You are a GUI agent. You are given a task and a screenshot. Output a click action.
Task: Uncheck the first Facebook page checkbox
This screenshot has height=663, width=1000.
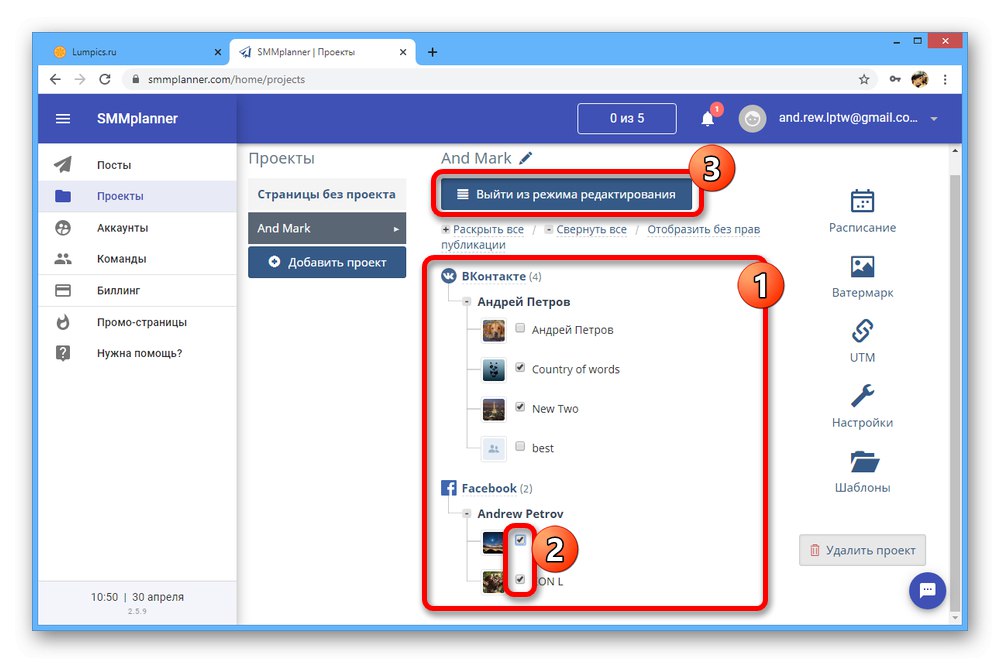coord(520,540)
